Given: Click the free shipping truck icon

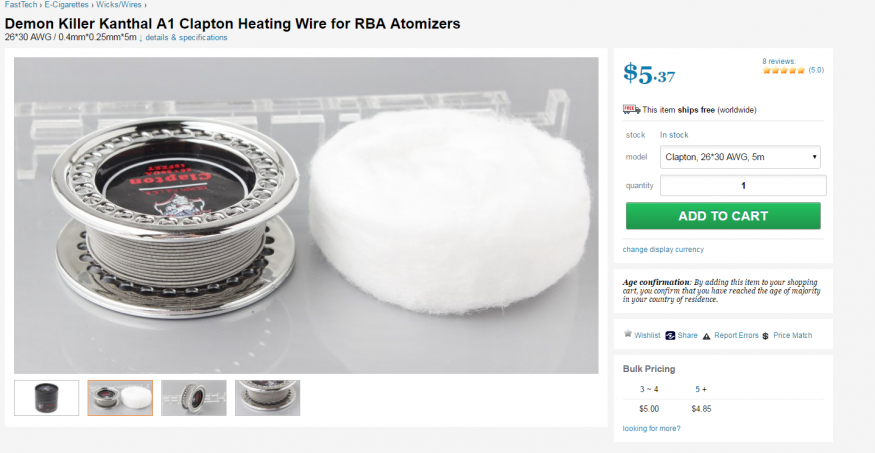Looking at the screenshot, I should point(631,109).
